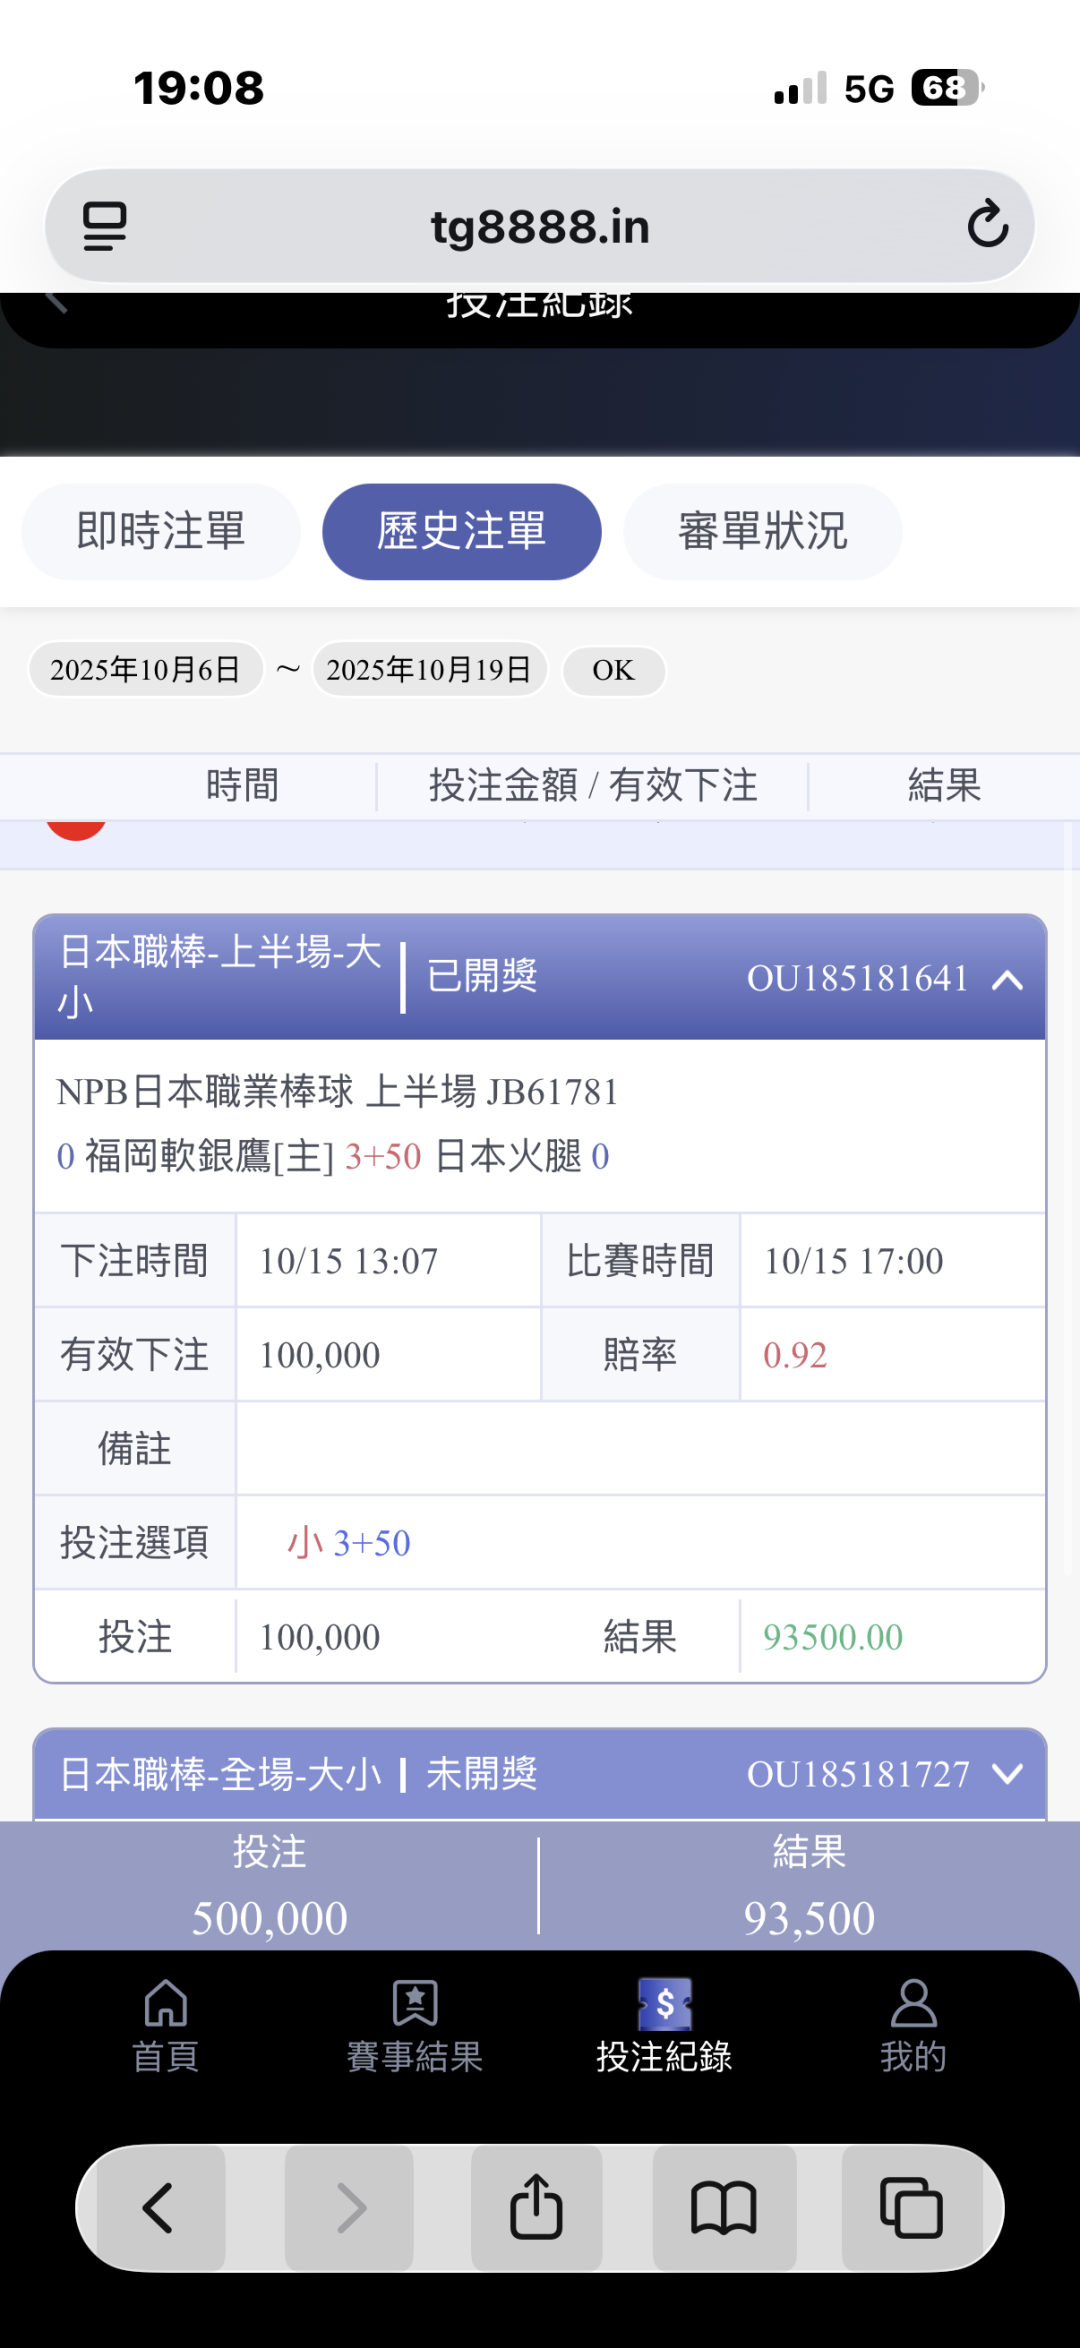Tap the Safari page reload icon
This screenshot has width=1080, height=2348.
point(987,224)
